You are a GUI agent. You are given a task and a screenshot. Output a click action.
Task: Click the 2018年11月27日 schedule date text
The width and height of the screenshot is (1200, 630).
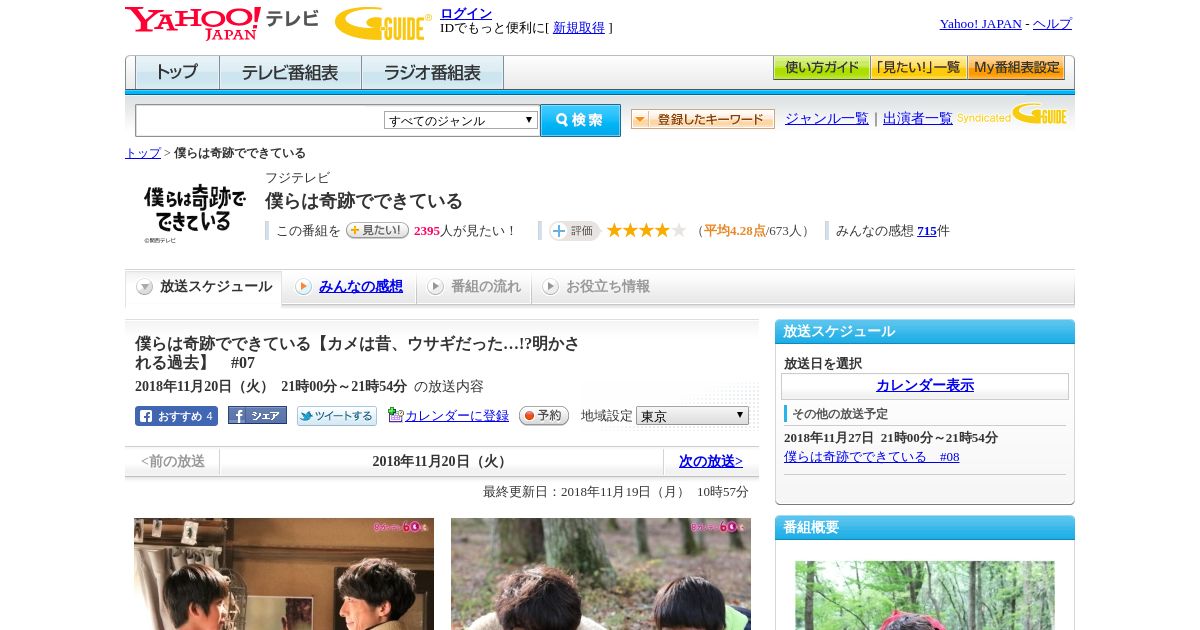pos(891,438)
